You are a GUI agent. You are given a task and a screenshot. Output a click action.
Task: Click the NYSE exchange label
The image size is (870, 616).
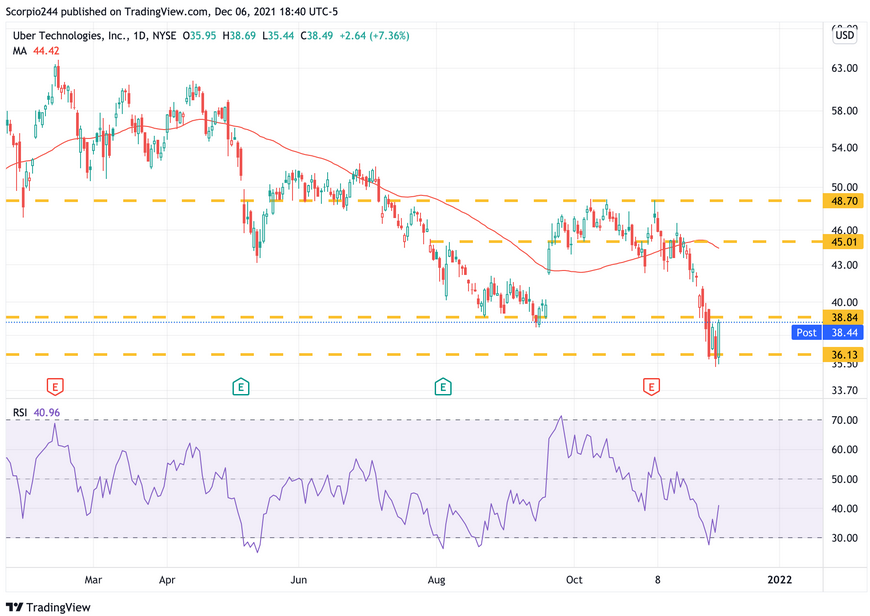pos(164,36)
